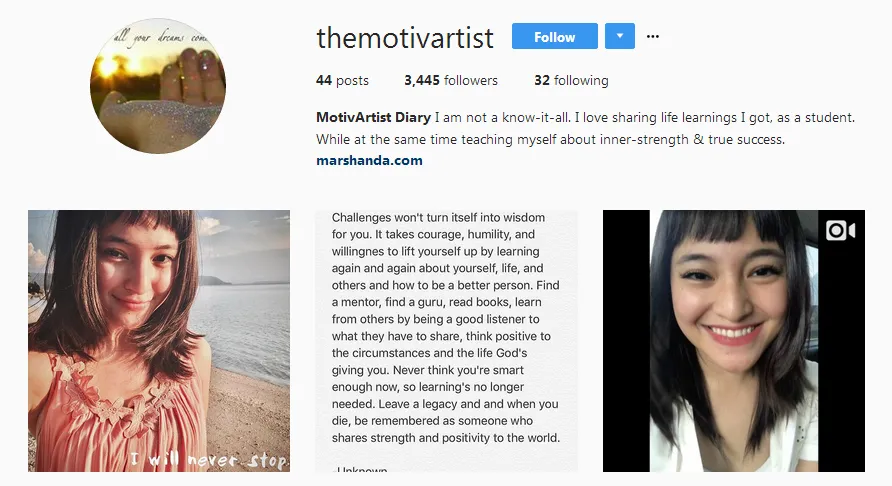Open the beach selfie post thumbnail
This screenshot has width=892, height=486.
pos(159,341)
